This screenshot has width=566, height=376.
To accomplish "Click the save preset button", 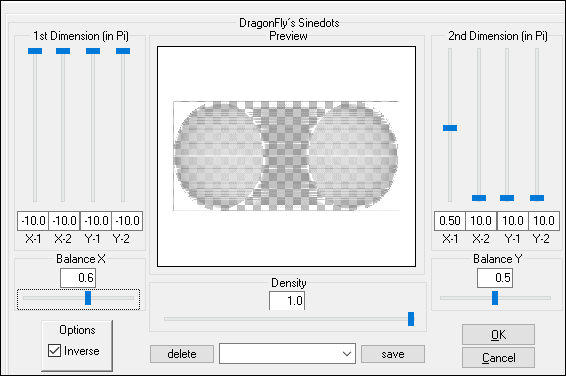I will pos(393,354).
